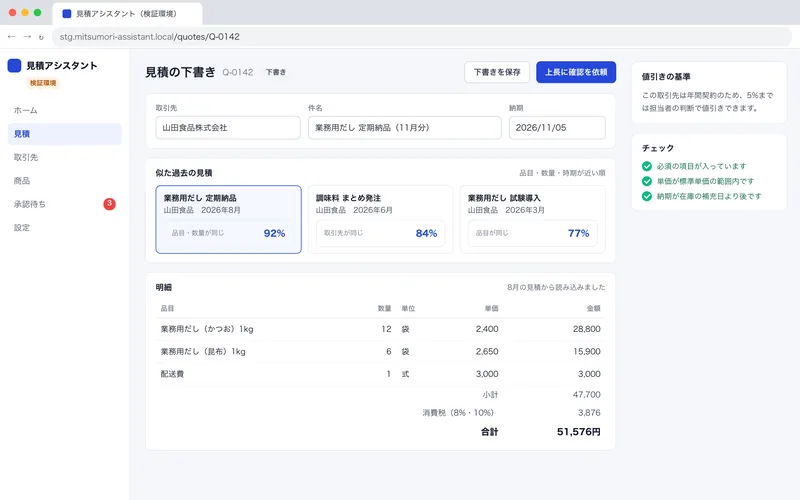800x500 pixels.
Task: Maximize the window with the green button
Action: [x=37, y=13]
